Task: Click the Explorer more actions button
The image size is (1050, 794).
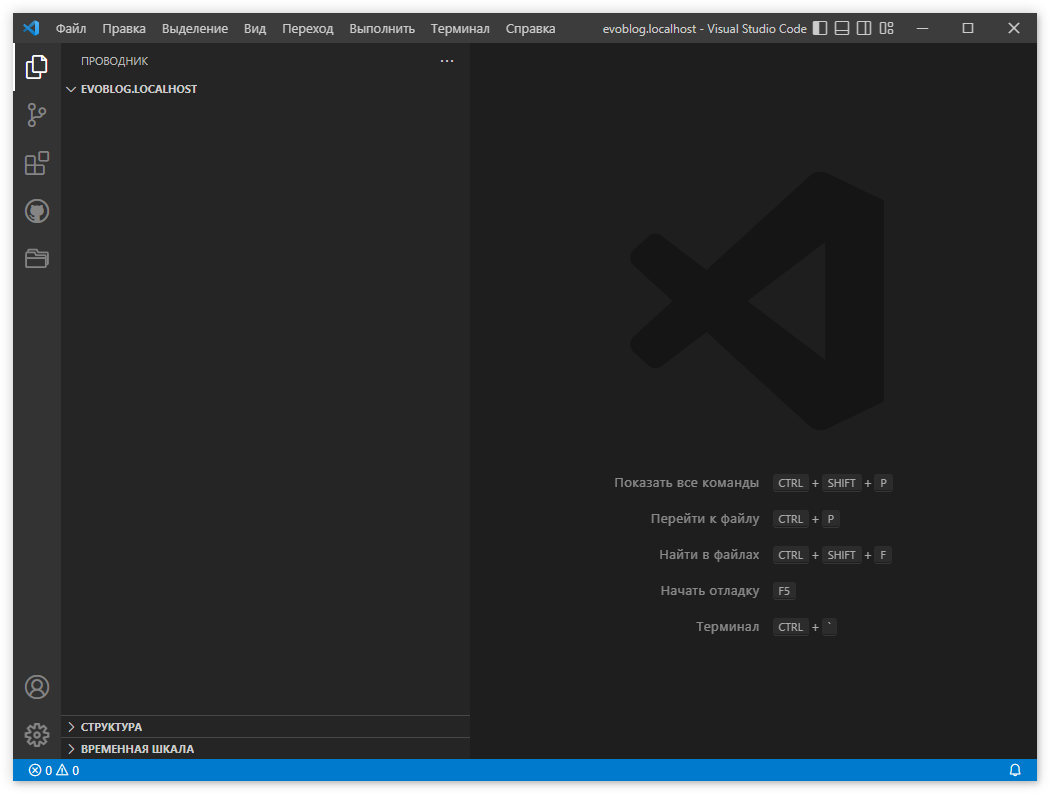Action: (x=447, y=61)
